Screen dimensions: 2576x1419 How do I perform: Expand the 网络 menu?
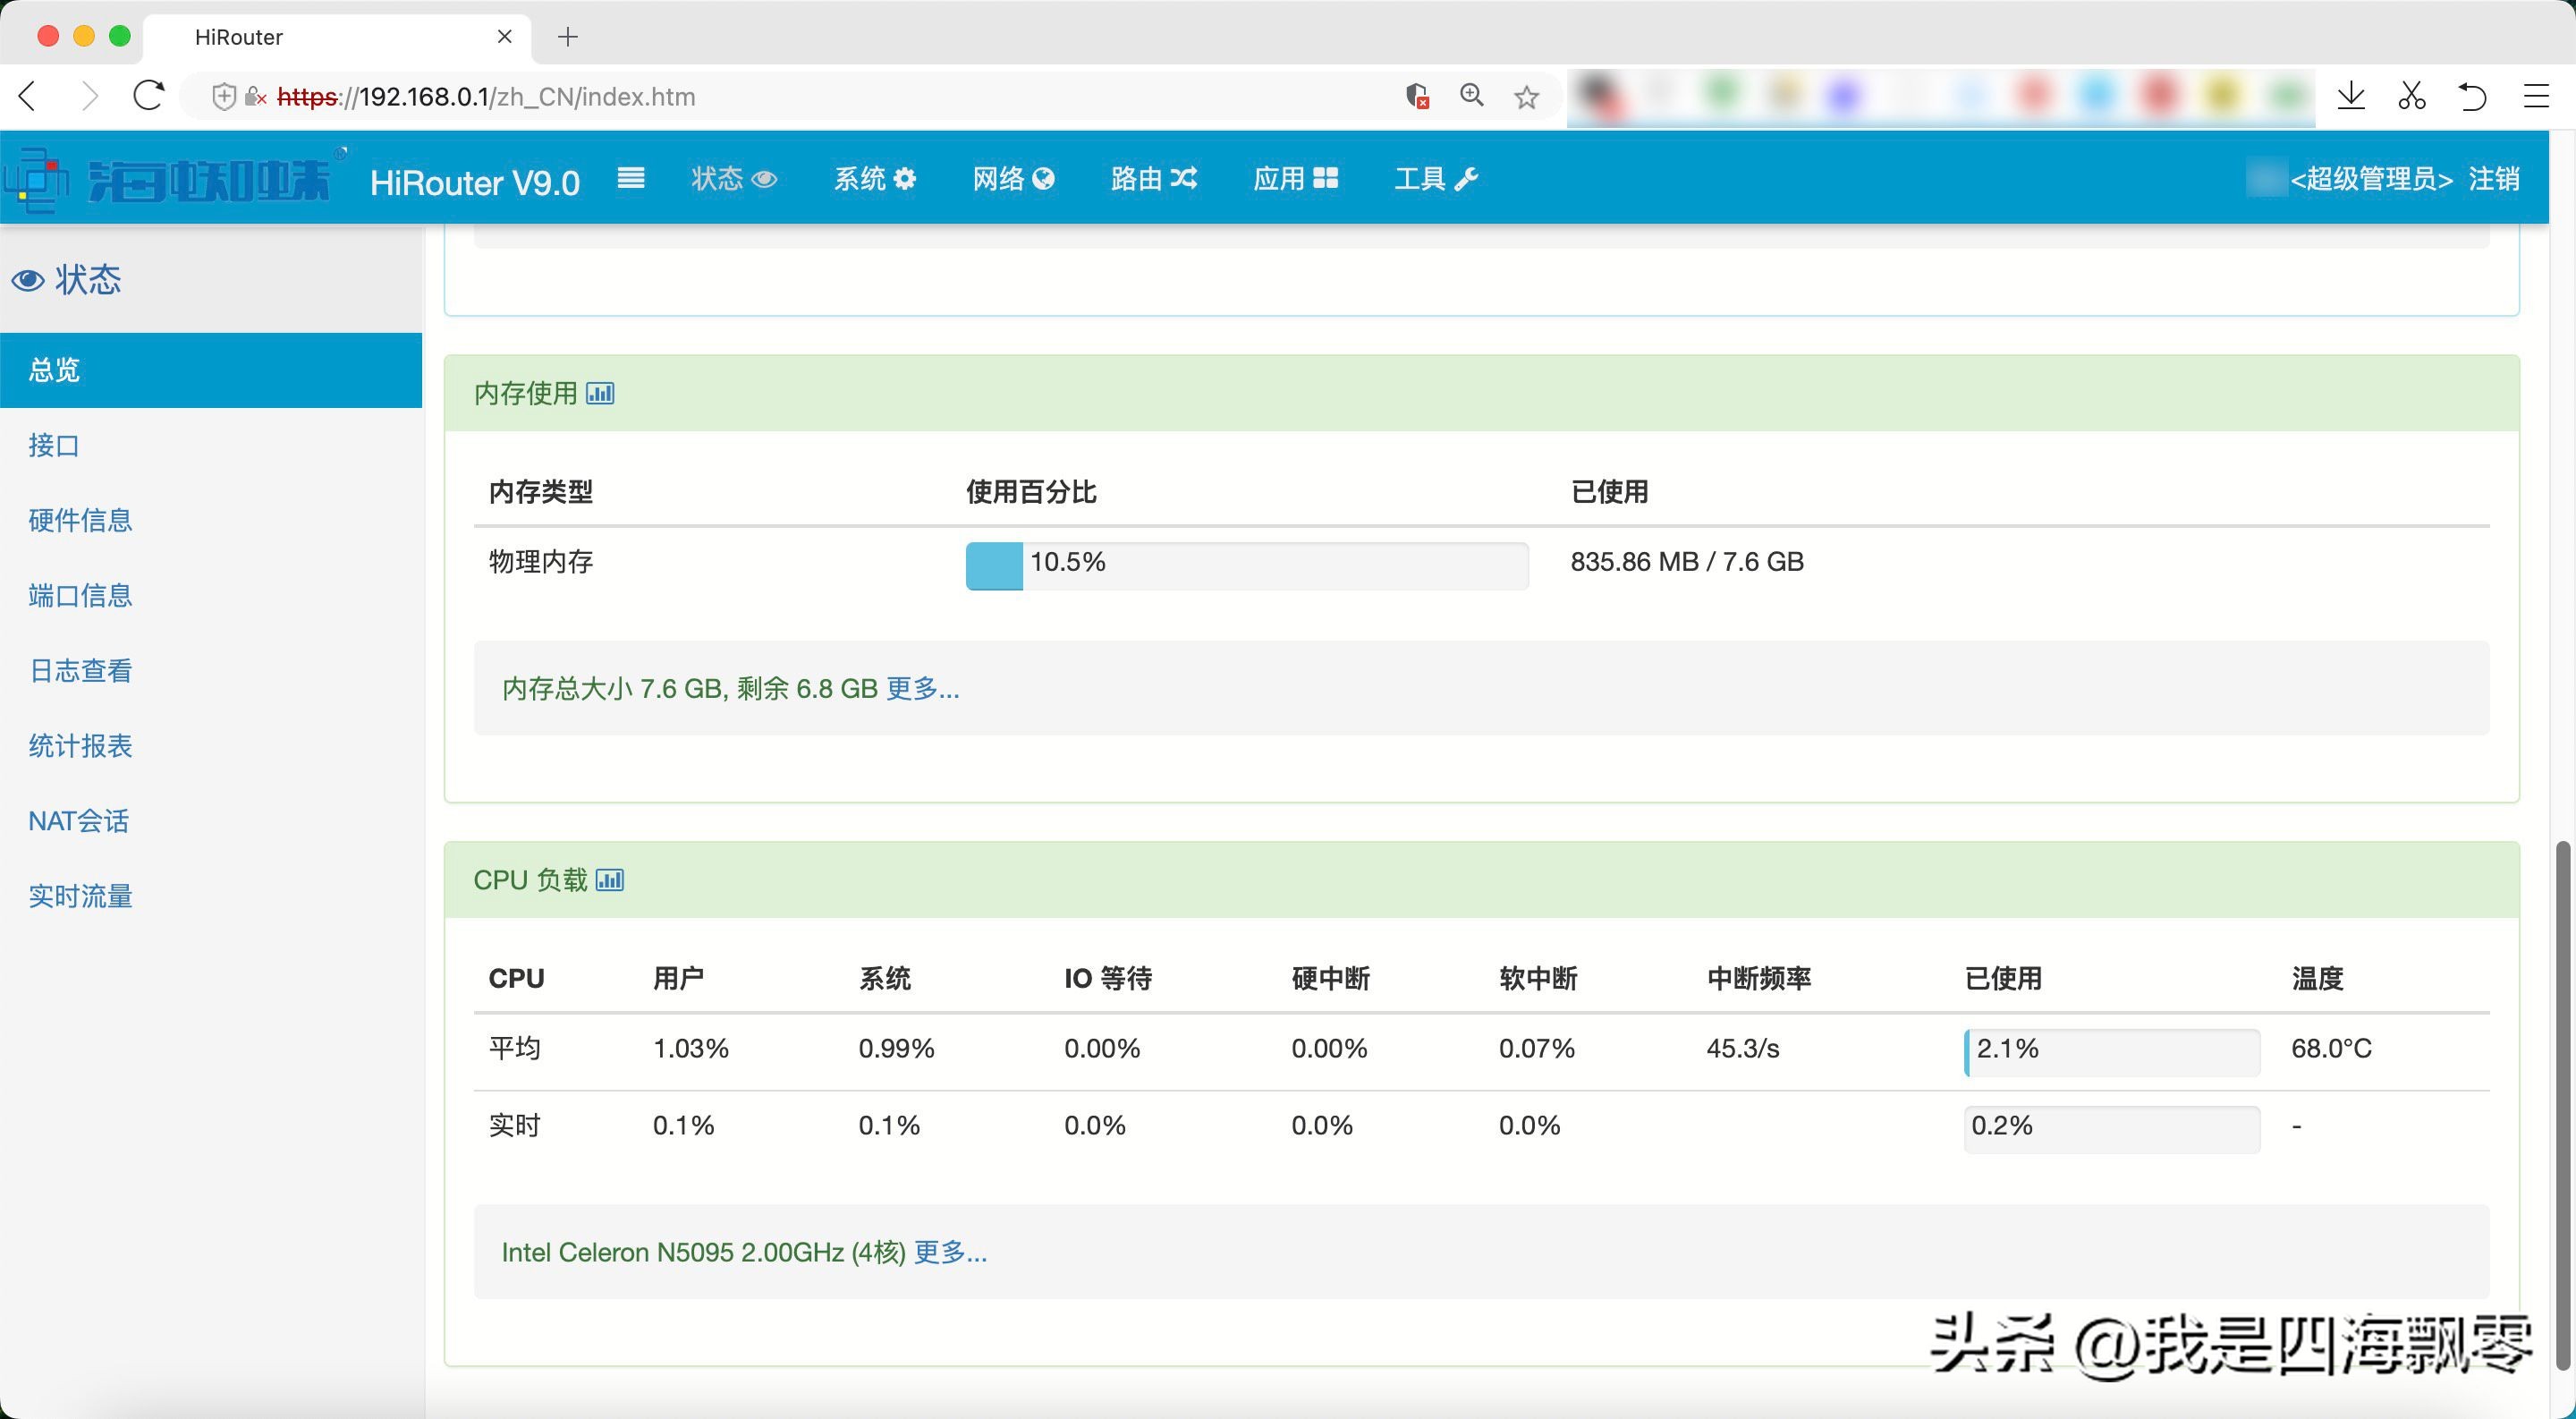[1013, 179]
